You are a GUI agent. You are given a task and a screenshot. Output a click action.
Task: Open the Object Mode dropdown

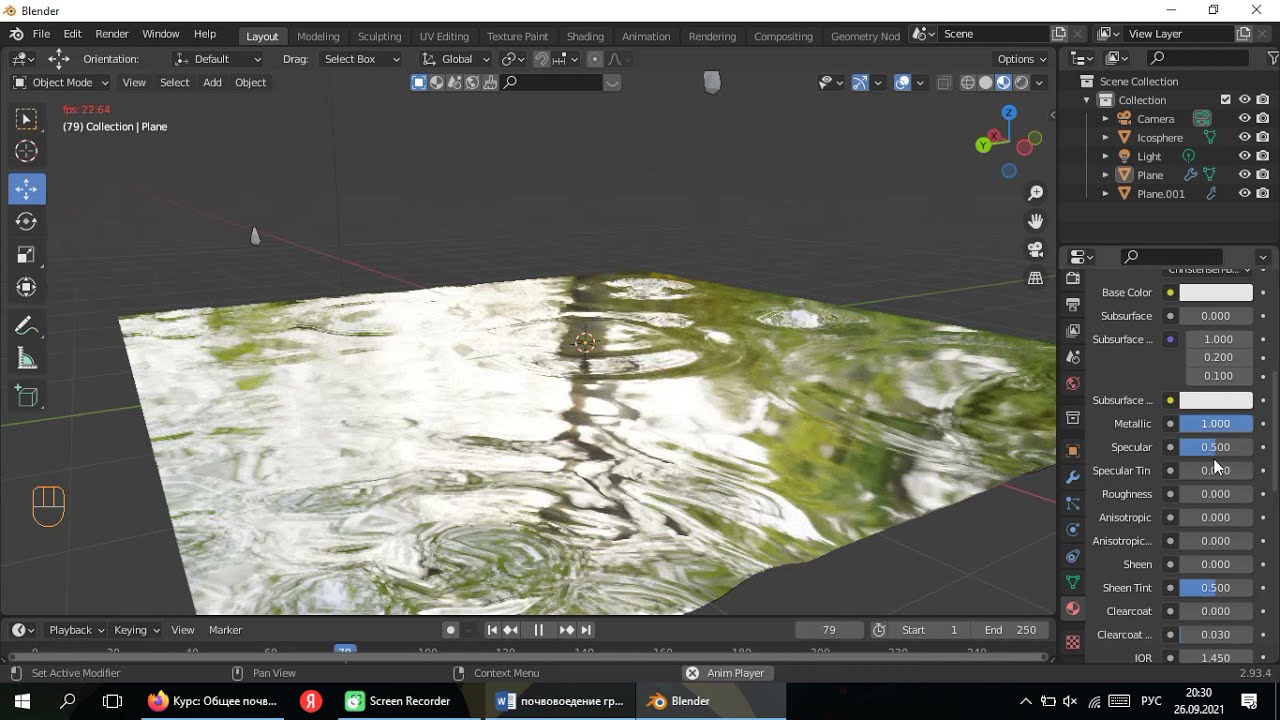(x=61, y=83)
